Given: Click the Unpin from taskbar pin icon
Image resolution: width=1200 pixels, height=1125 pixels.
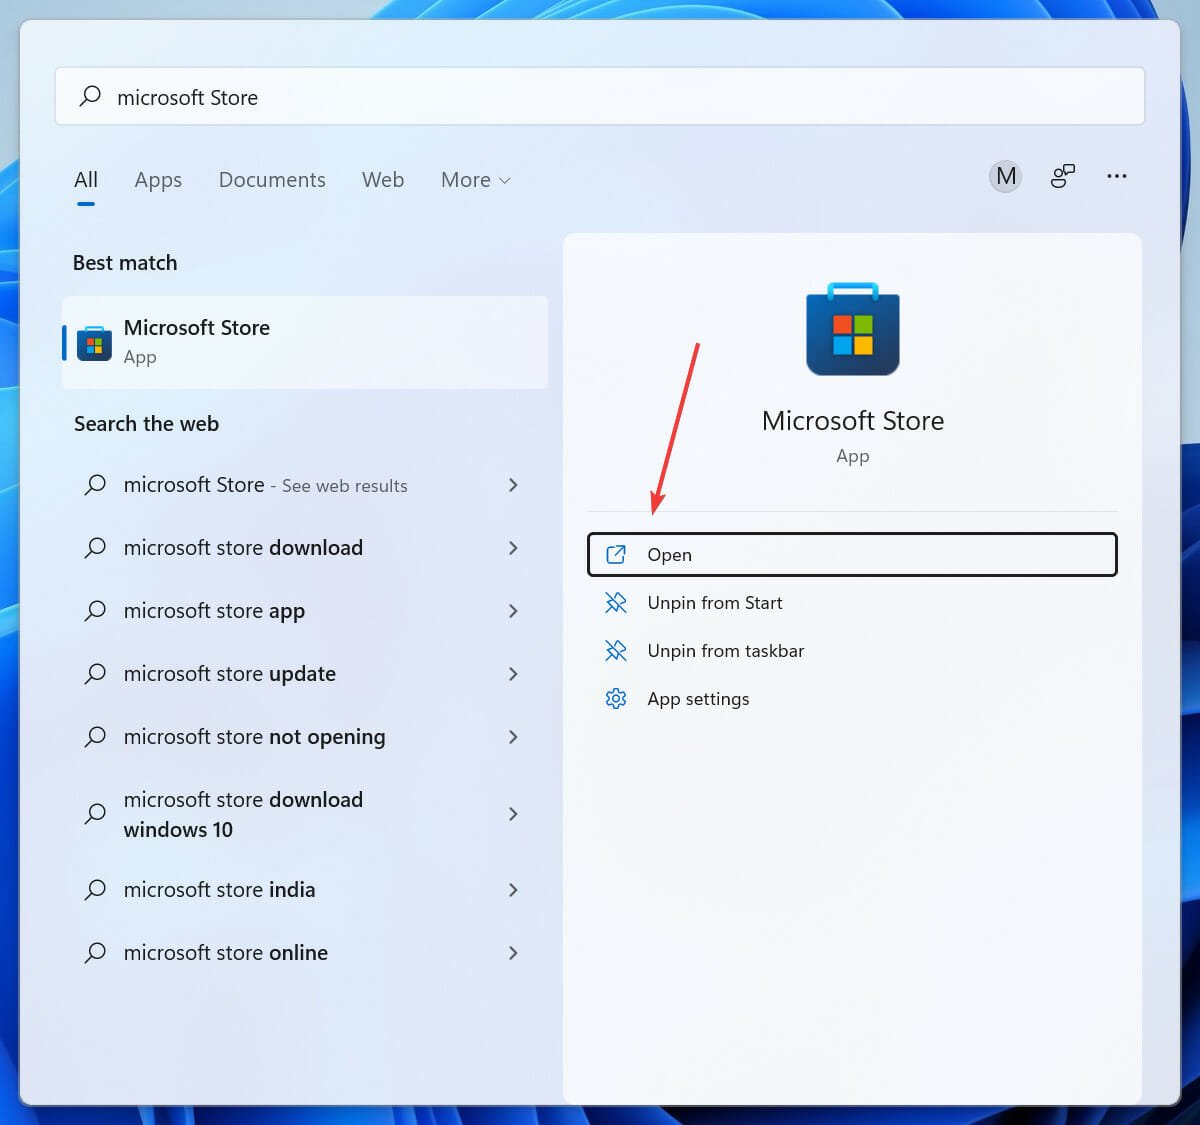Looking at the screenshot, I should pos(616,651).
